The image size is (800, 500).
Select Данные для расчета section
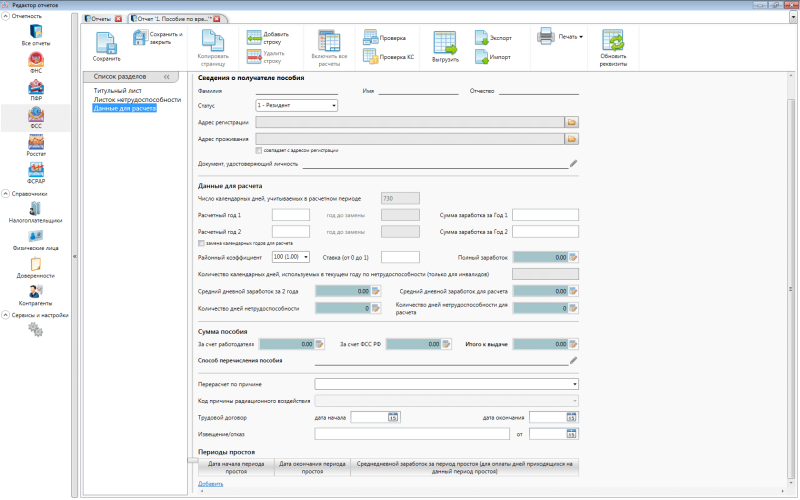124,109
